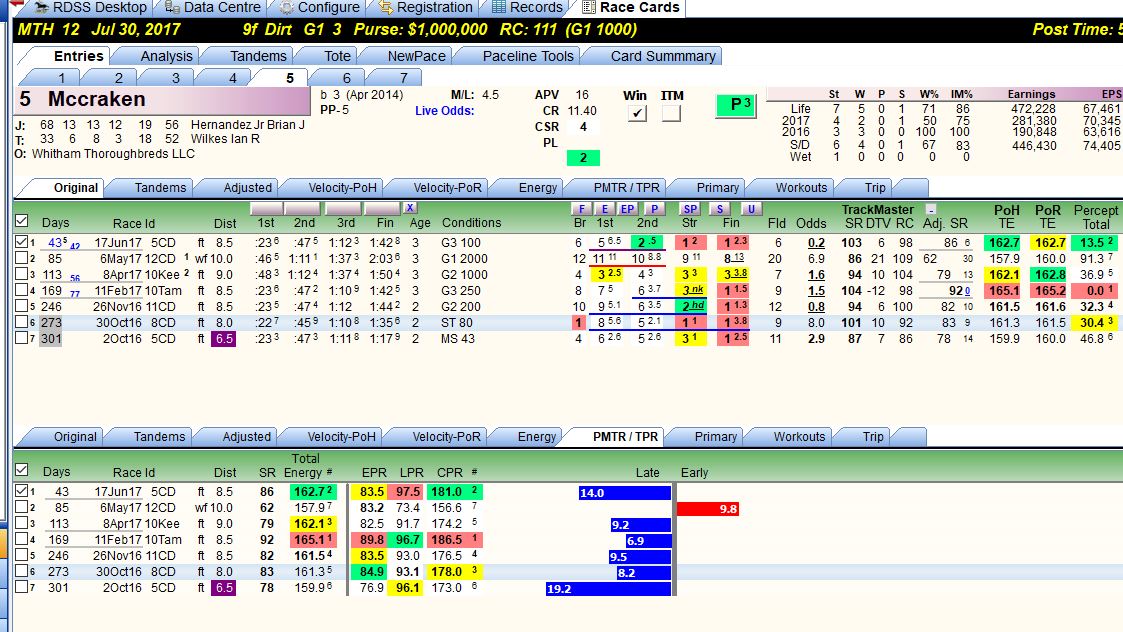Open the Configure gear tab
Viewport: 1123px width, 632px height.
coord(286,7)
